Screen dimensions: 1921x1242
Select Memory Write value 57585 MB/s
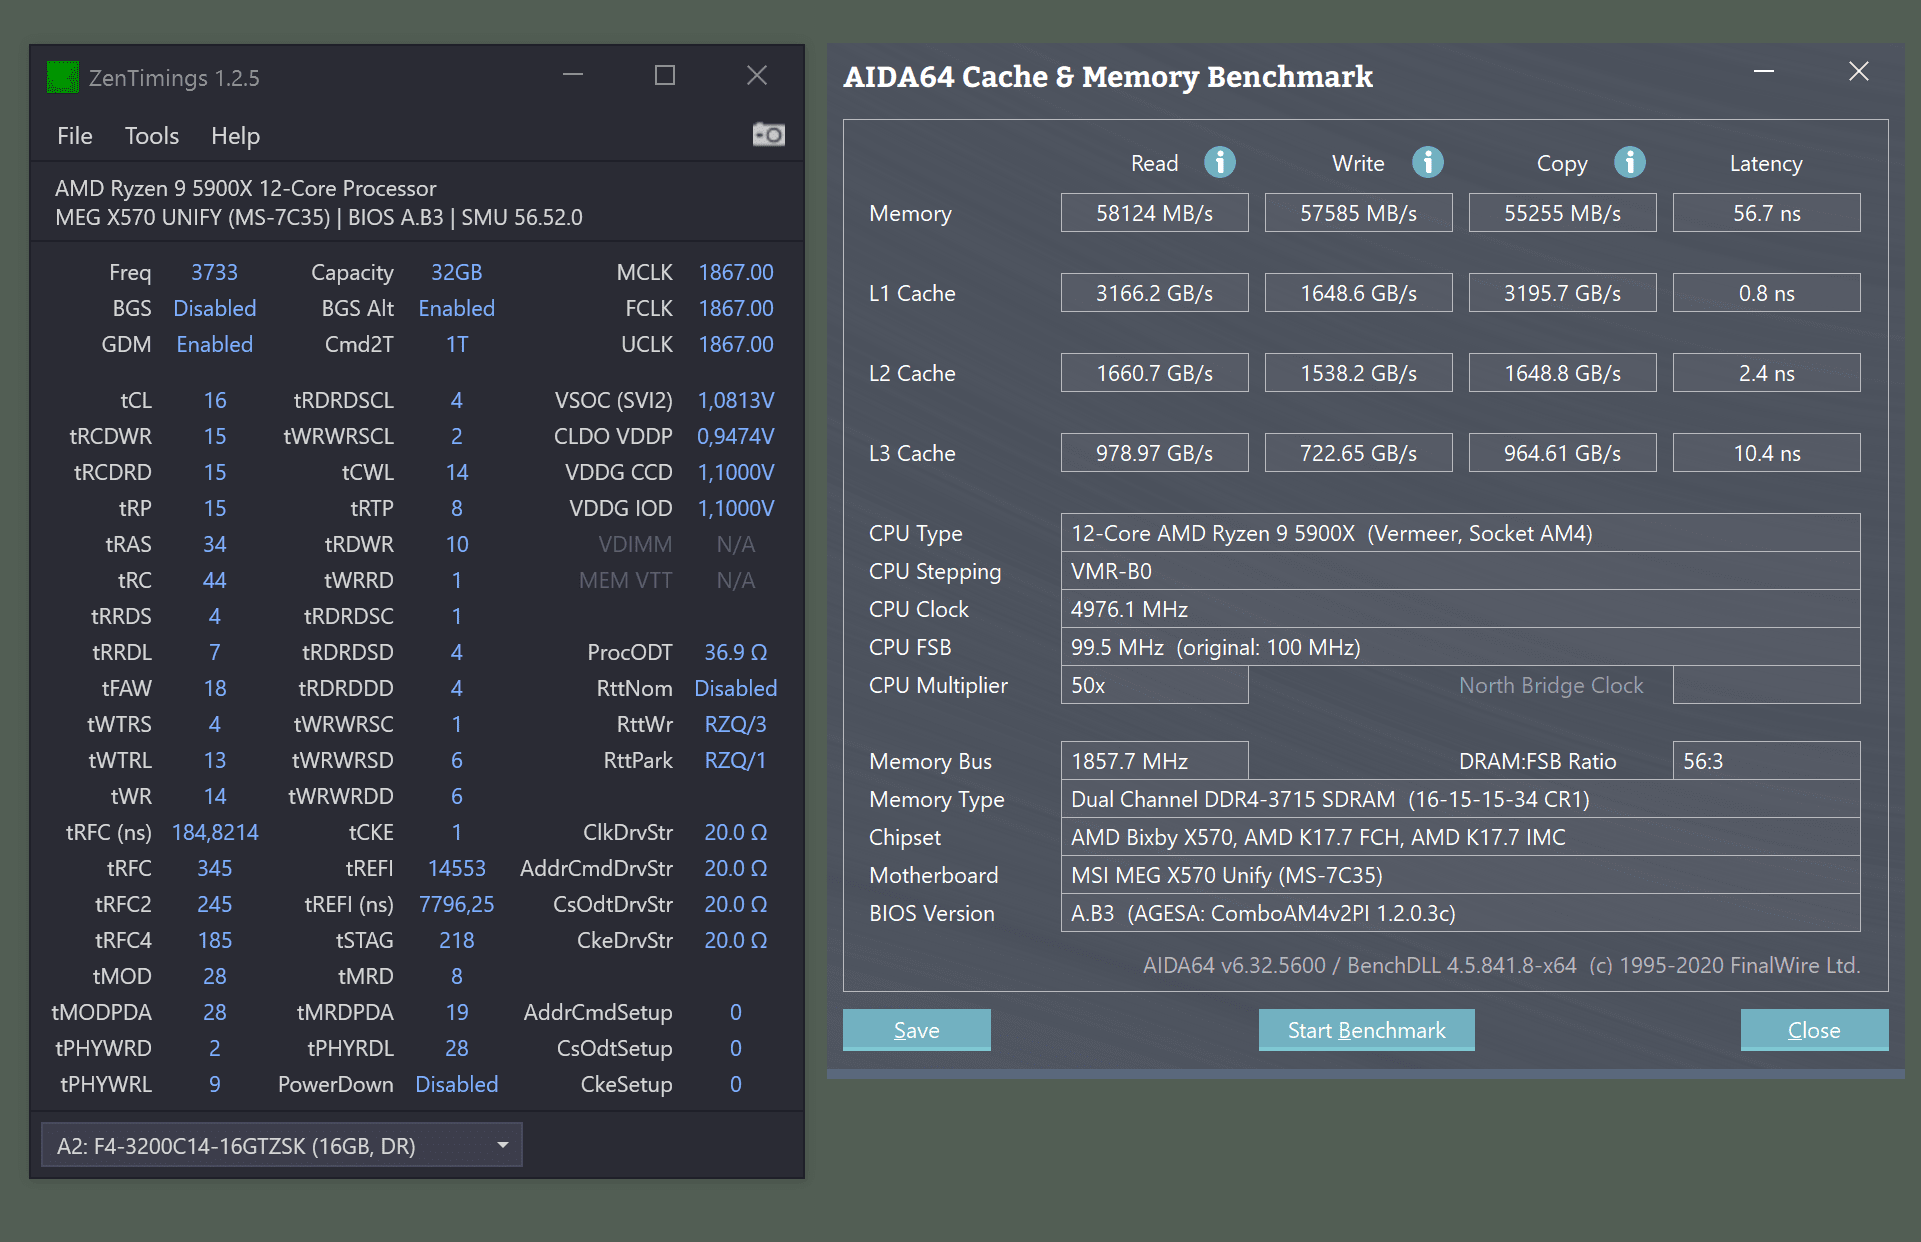pos(1358,213)
